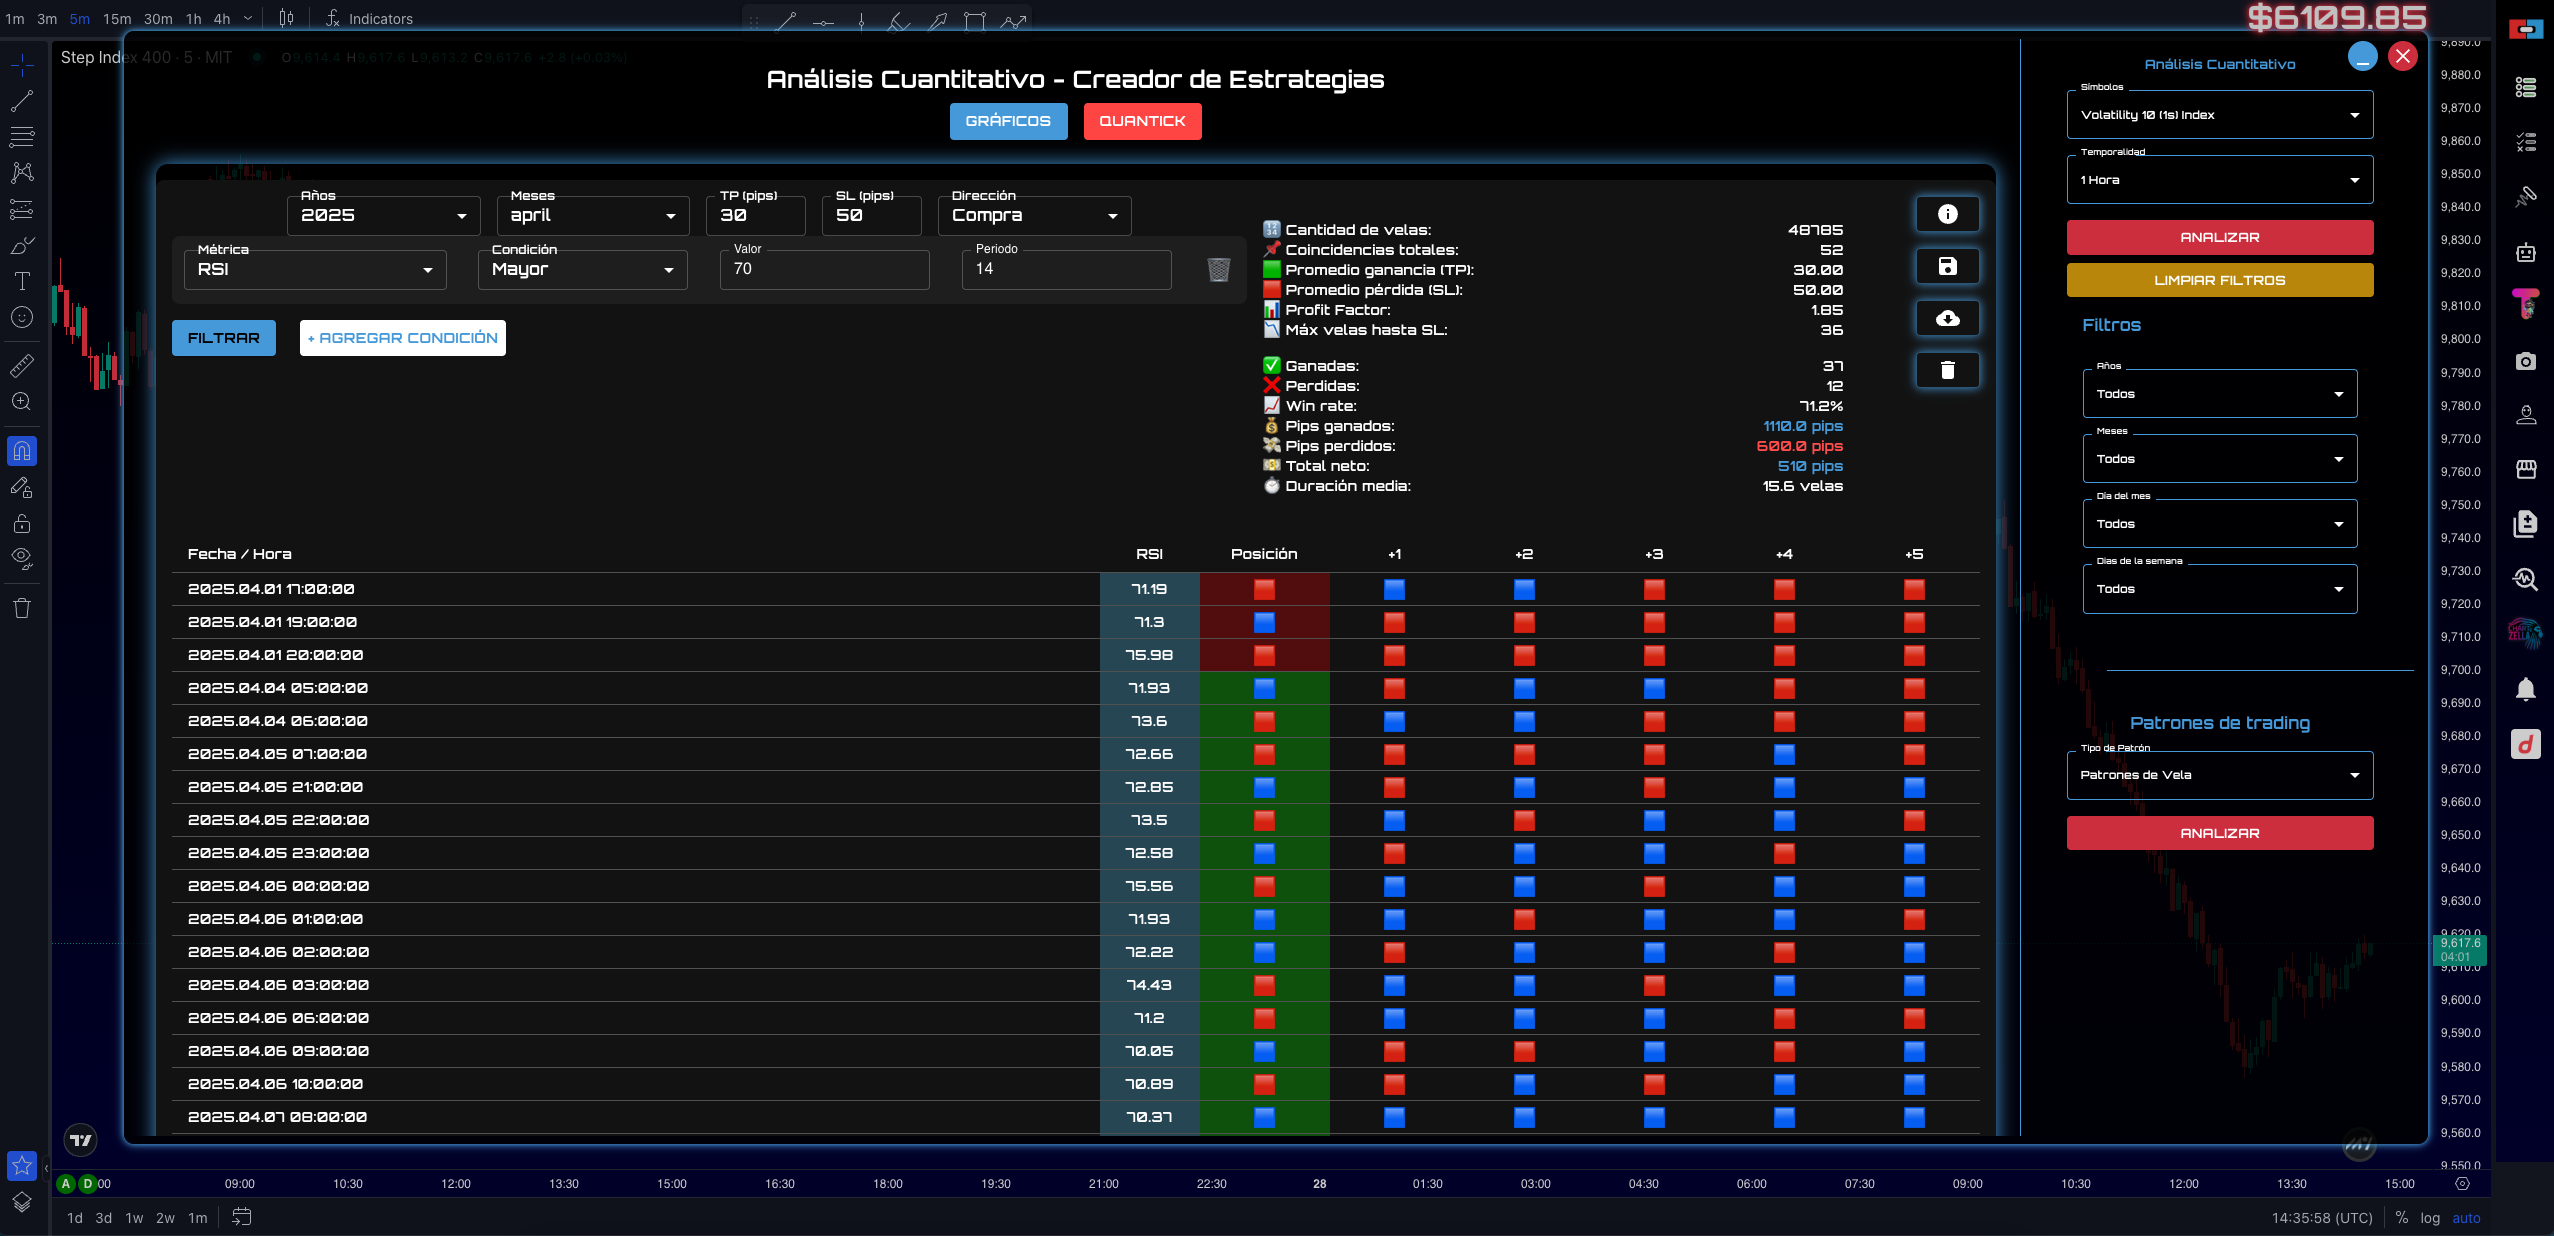The width and height of the screenshot is (2554, 1236).
Task: Open the Condición Mayor dropdown
Action: tap(583, 269)
